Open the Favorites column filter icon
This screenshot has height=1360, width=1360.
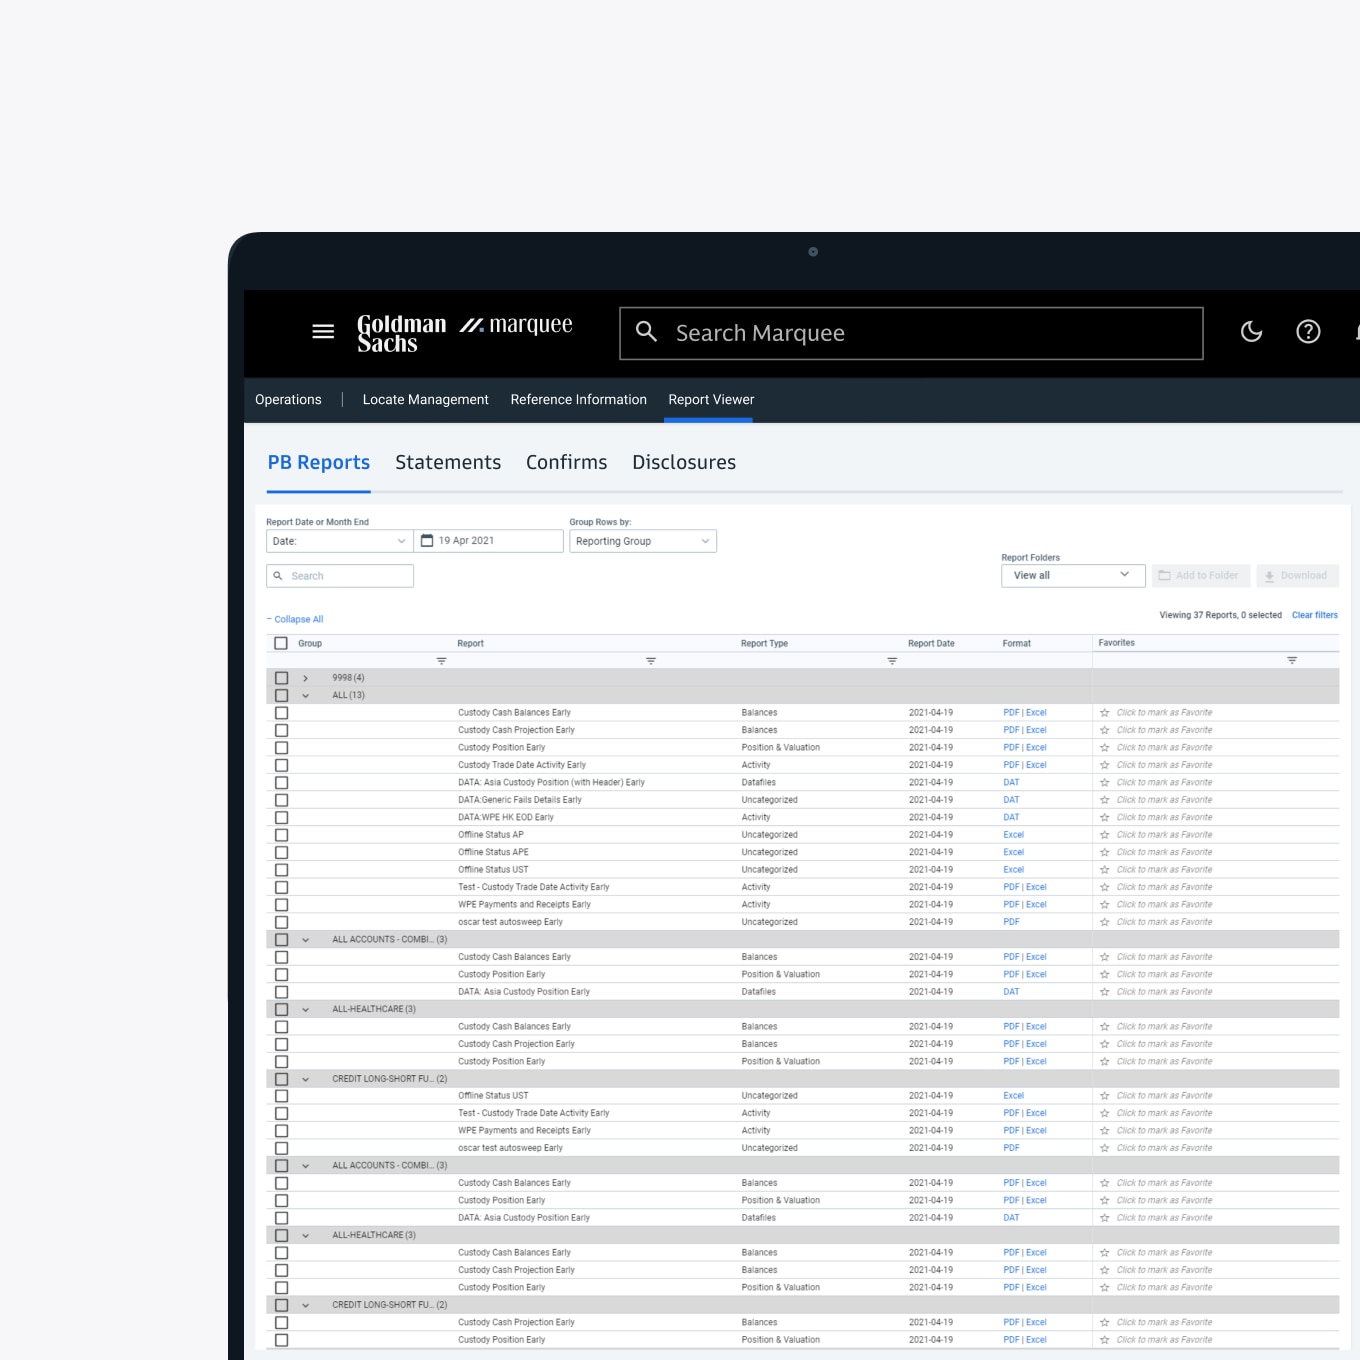click(1292, 660)
